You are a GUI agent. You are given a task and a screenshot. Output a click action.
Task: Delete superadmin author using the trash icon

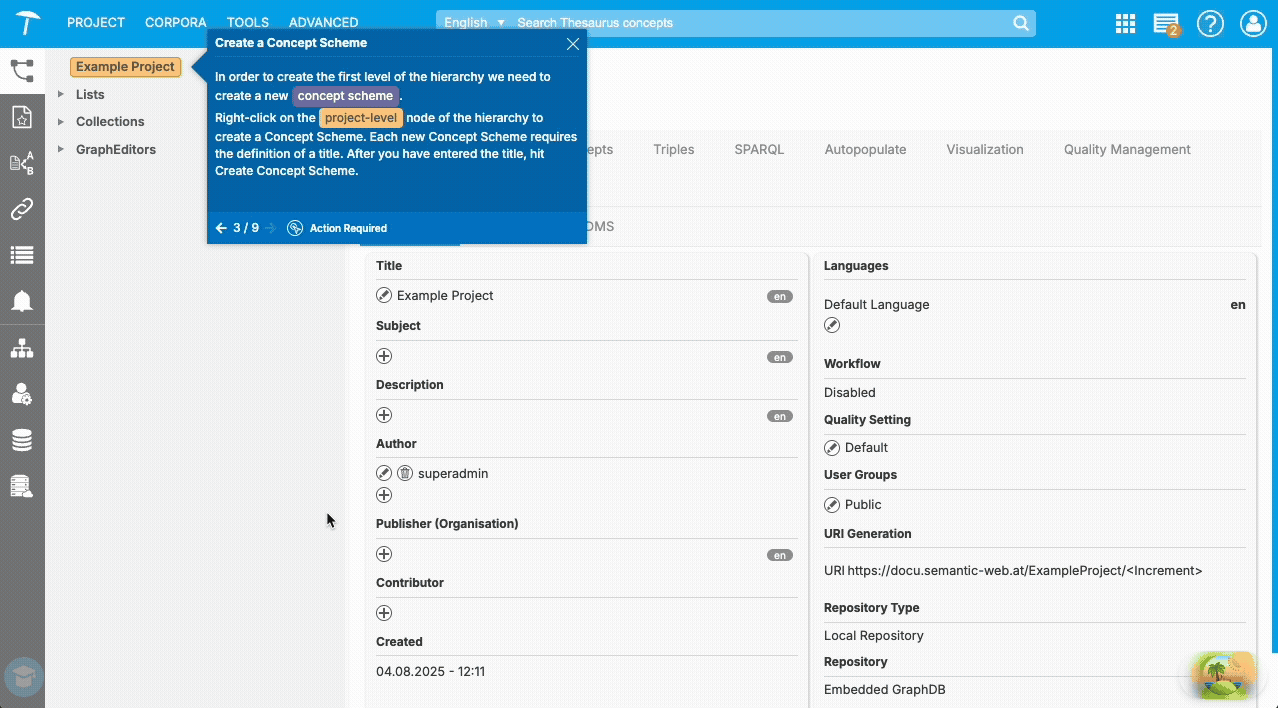[404, 472]
